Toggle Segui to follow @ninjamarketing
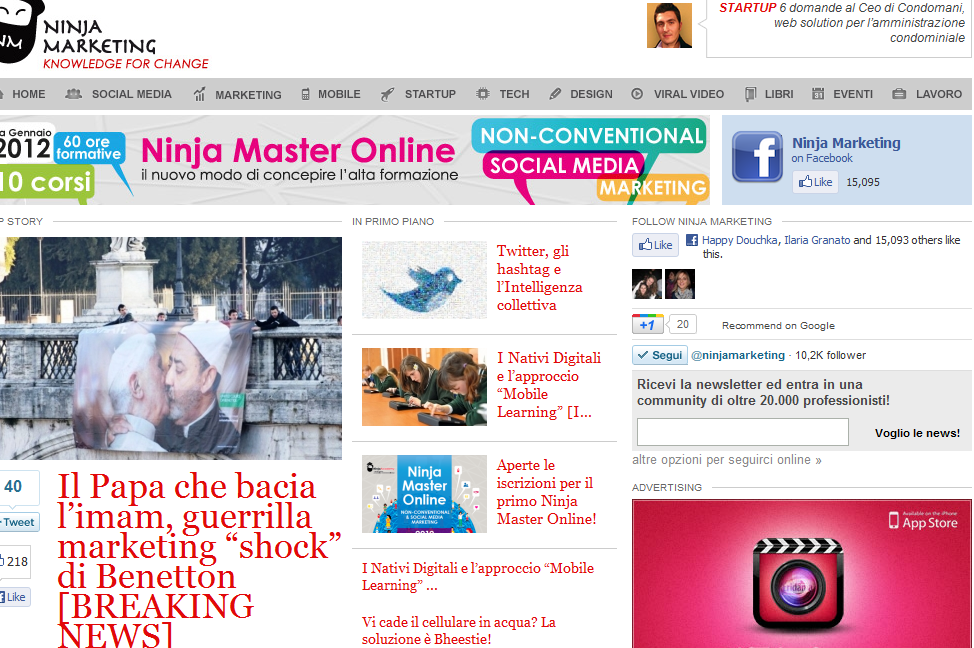The image size is (974, 648). click(x=659, y=355)
